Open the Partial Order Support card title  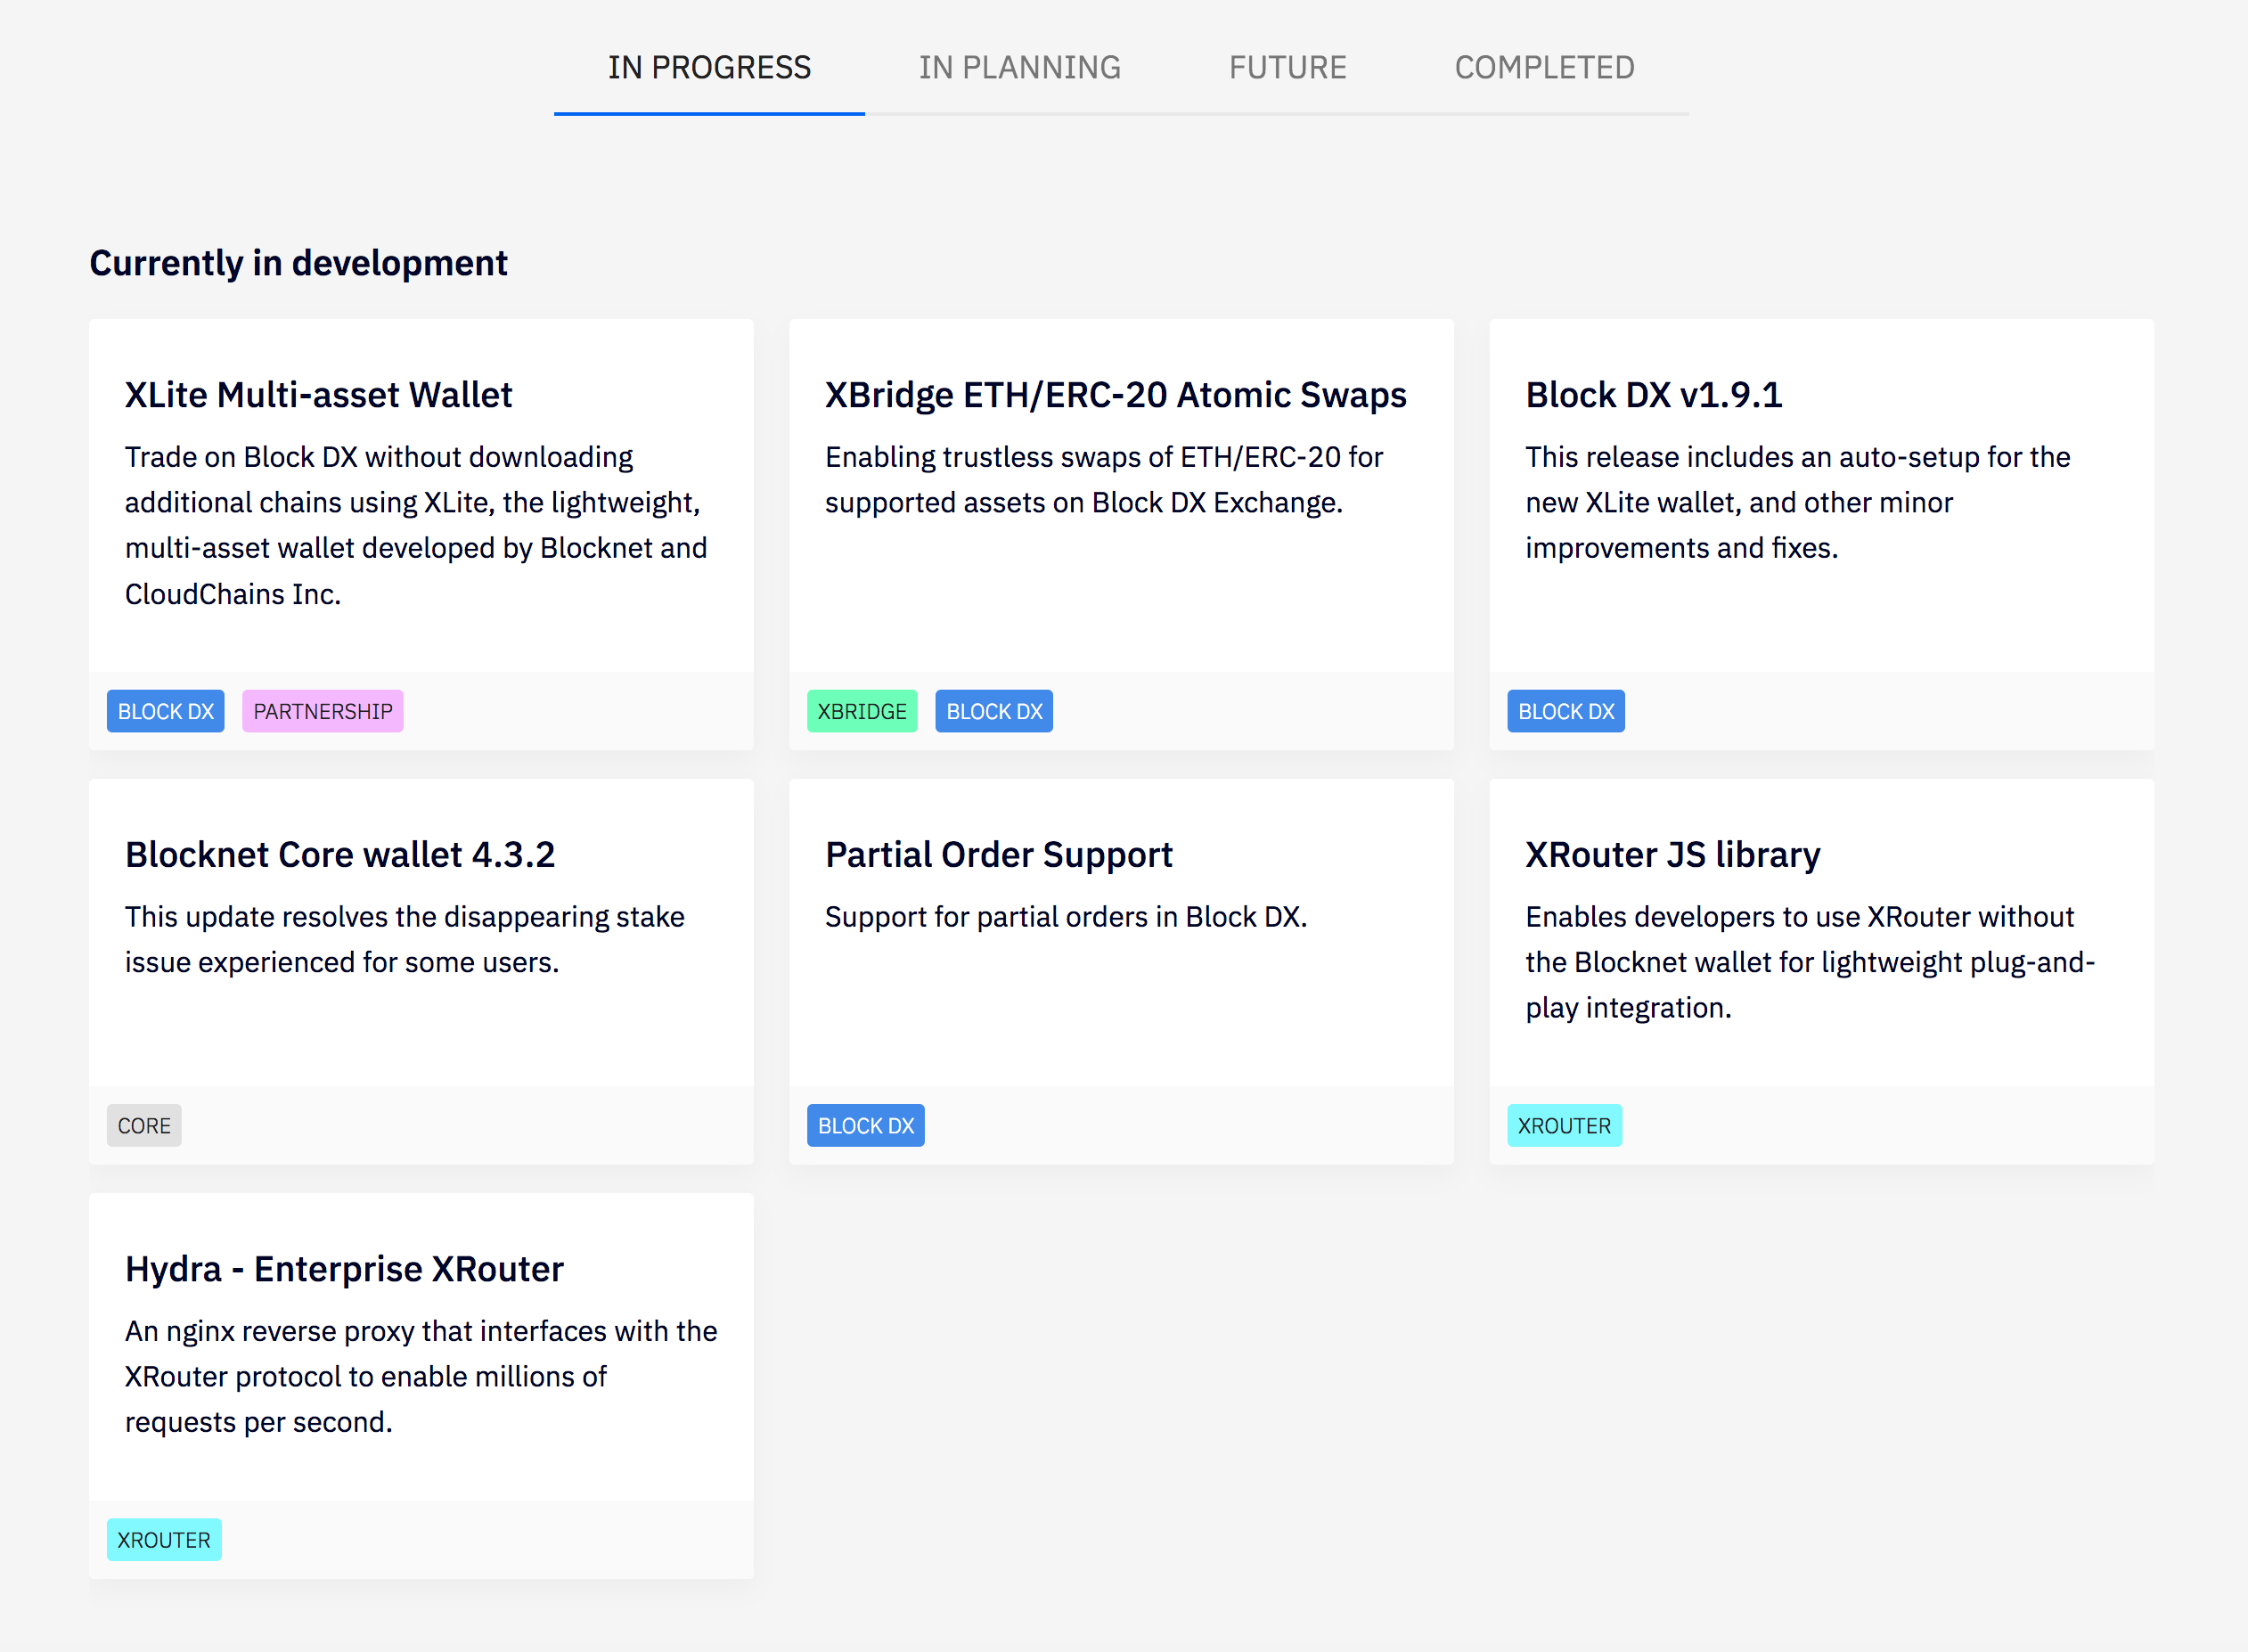point(998,855)
